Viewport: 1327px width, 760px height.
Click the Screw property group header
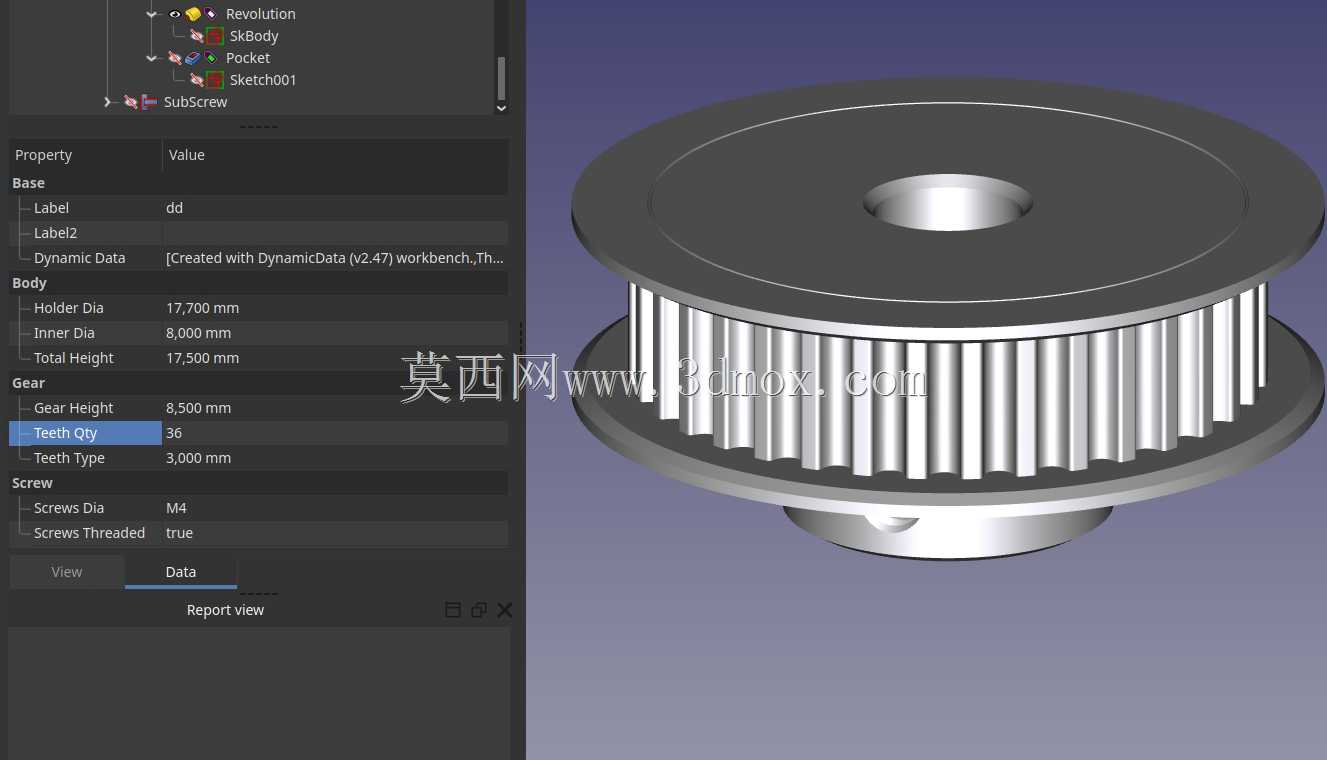click(x=258, y=483)
